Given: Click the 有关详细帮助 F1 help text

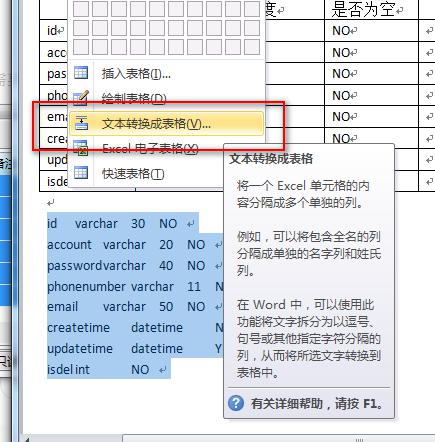Looking at the screenshot, I should [316, 404].
